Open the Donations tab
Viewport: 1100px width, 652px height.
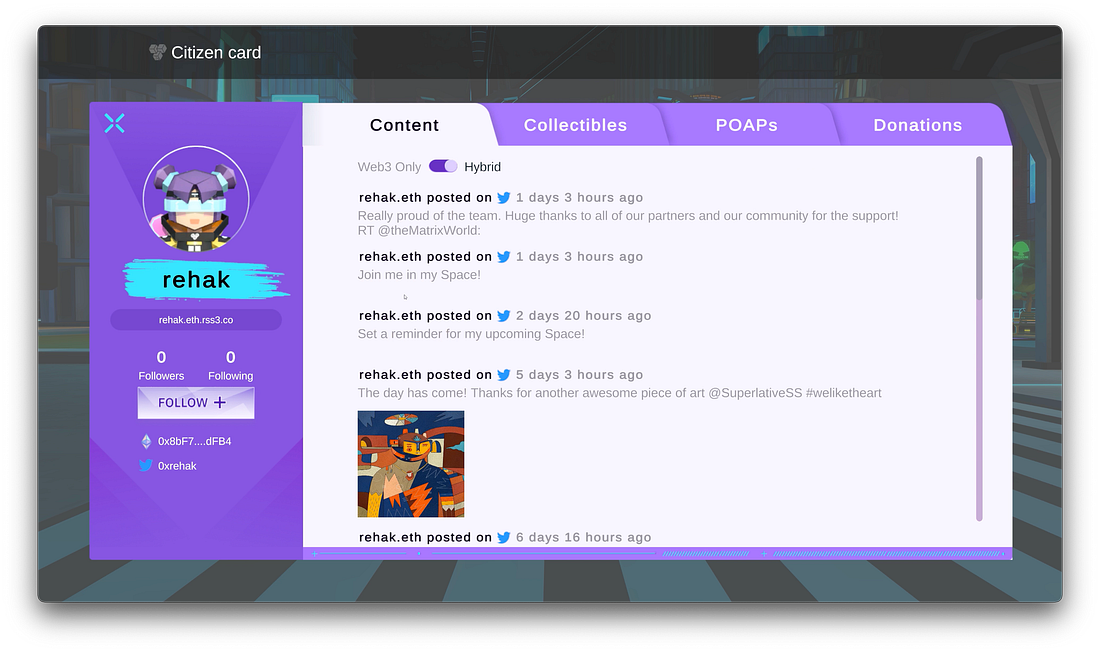pyautogui.click(x=917, y=125)
